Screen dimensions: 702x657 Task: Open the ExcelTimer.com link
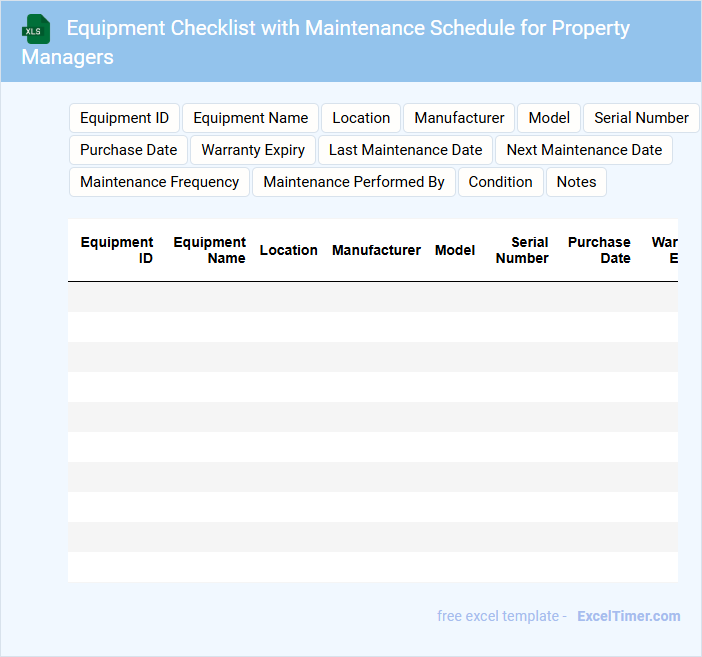tap(628, 616)
